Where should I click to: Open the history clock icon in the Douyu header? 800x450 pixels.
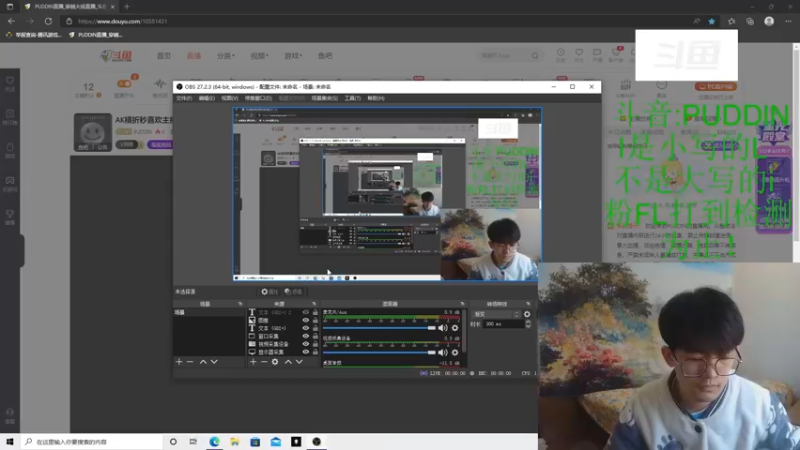pos(561,53)
